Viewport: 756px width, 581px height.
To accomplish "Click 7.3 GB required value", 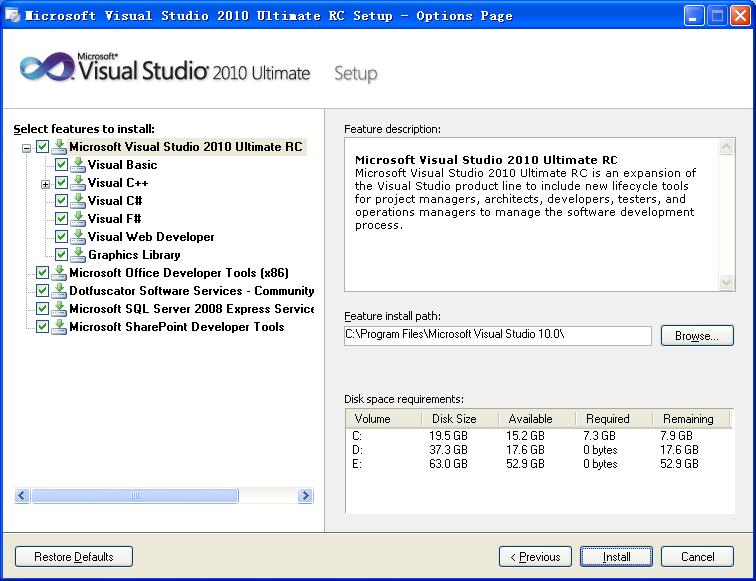I will coord(599,436).
